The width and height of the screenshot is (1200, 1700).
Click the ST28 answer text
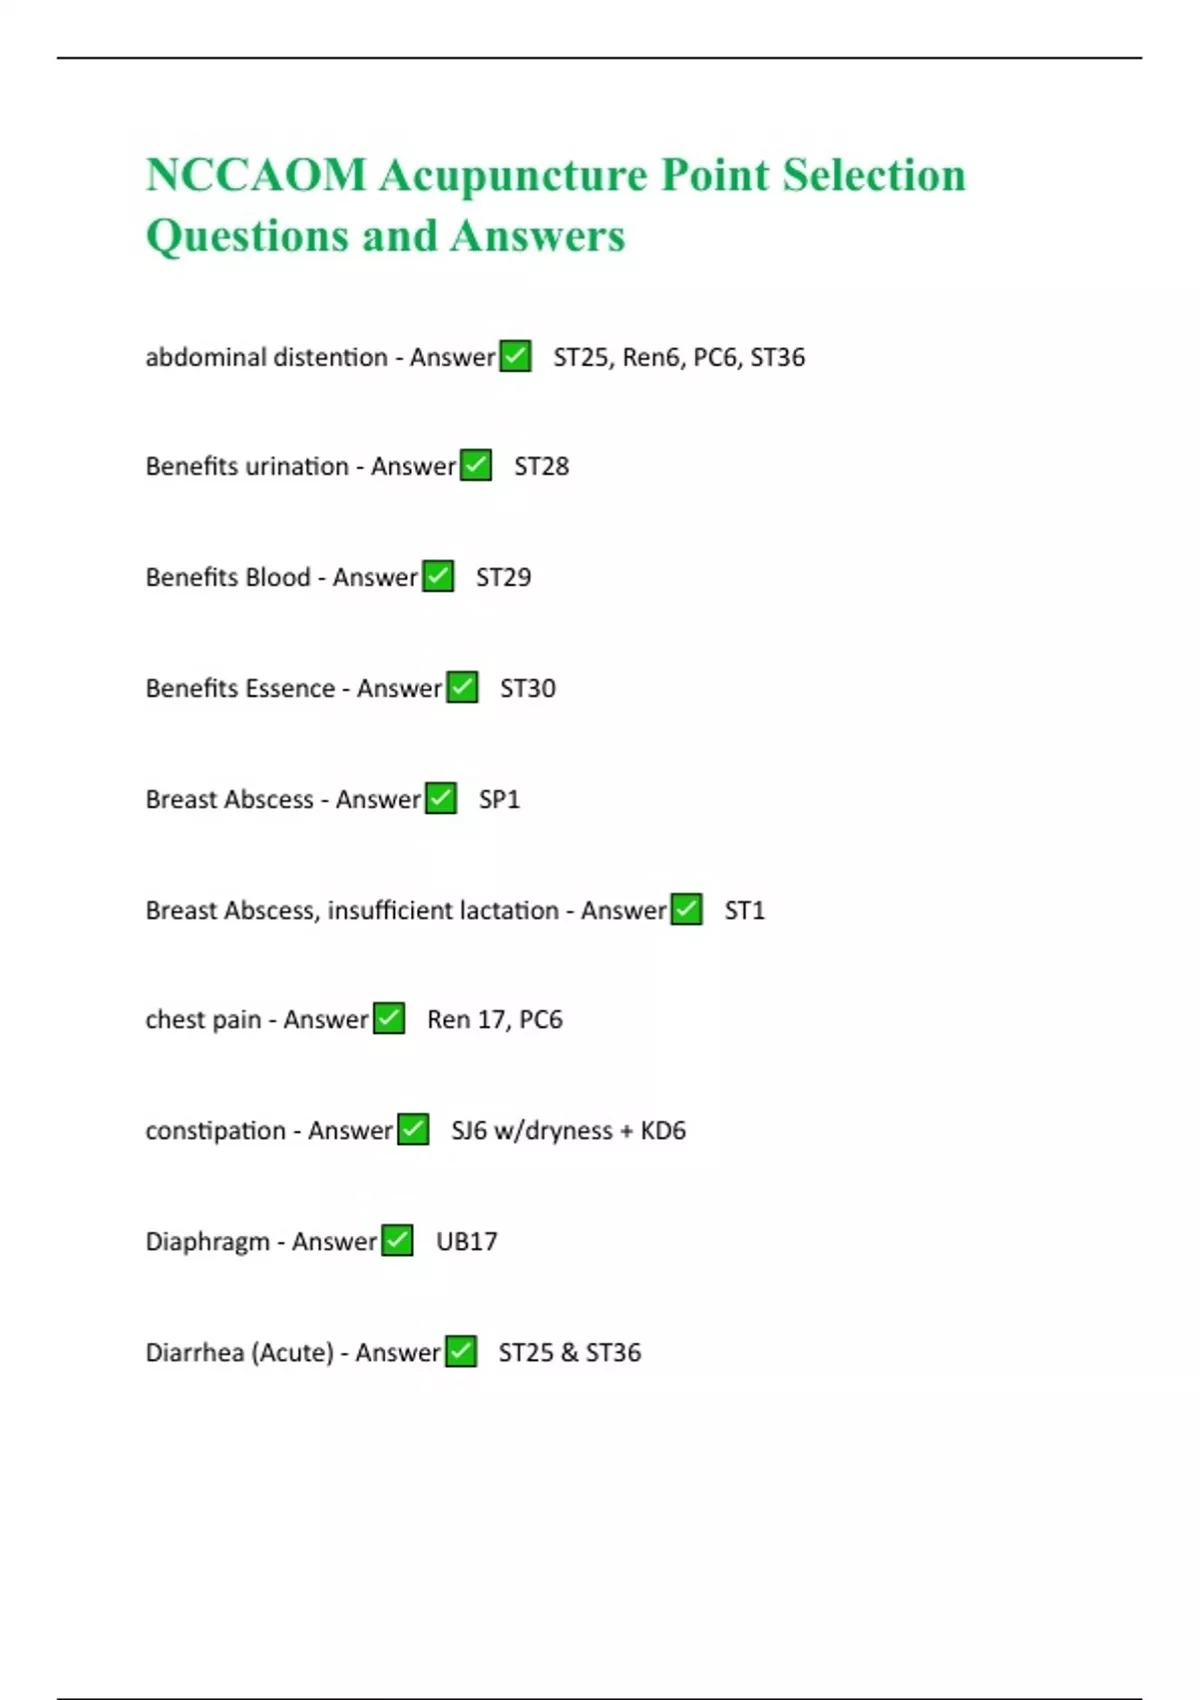tap(541, 466)
